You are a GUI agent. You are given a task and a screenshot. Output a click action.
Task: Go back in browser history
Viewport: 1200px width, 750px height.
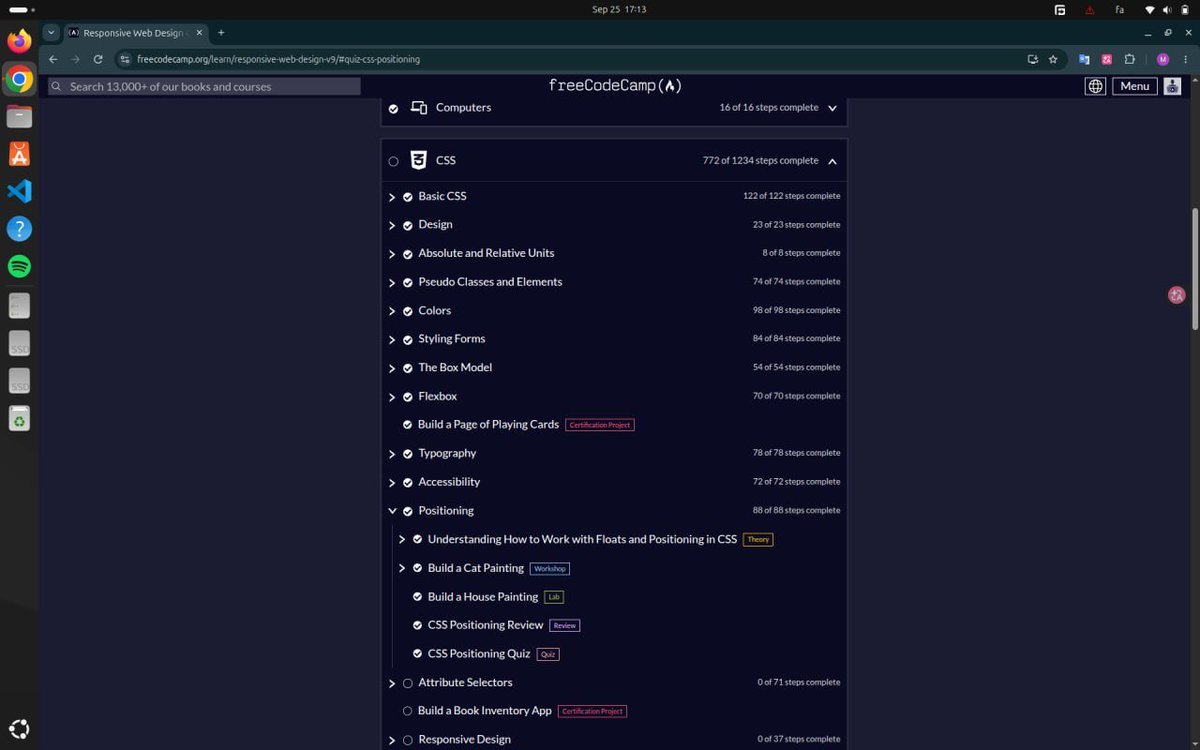53,59
